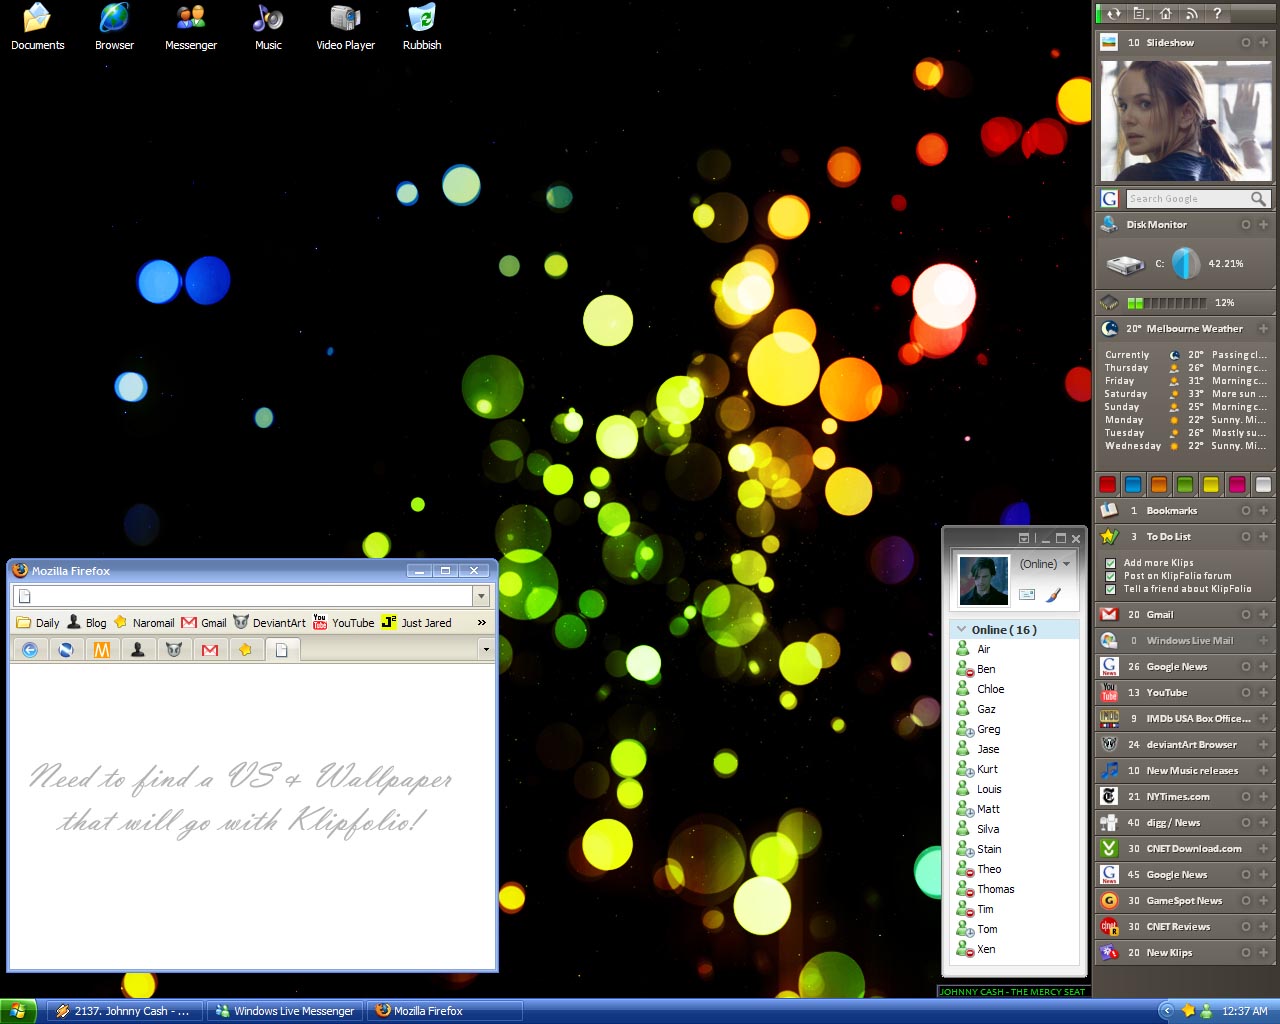Click the New Music releases note icon

[1109, 770]
